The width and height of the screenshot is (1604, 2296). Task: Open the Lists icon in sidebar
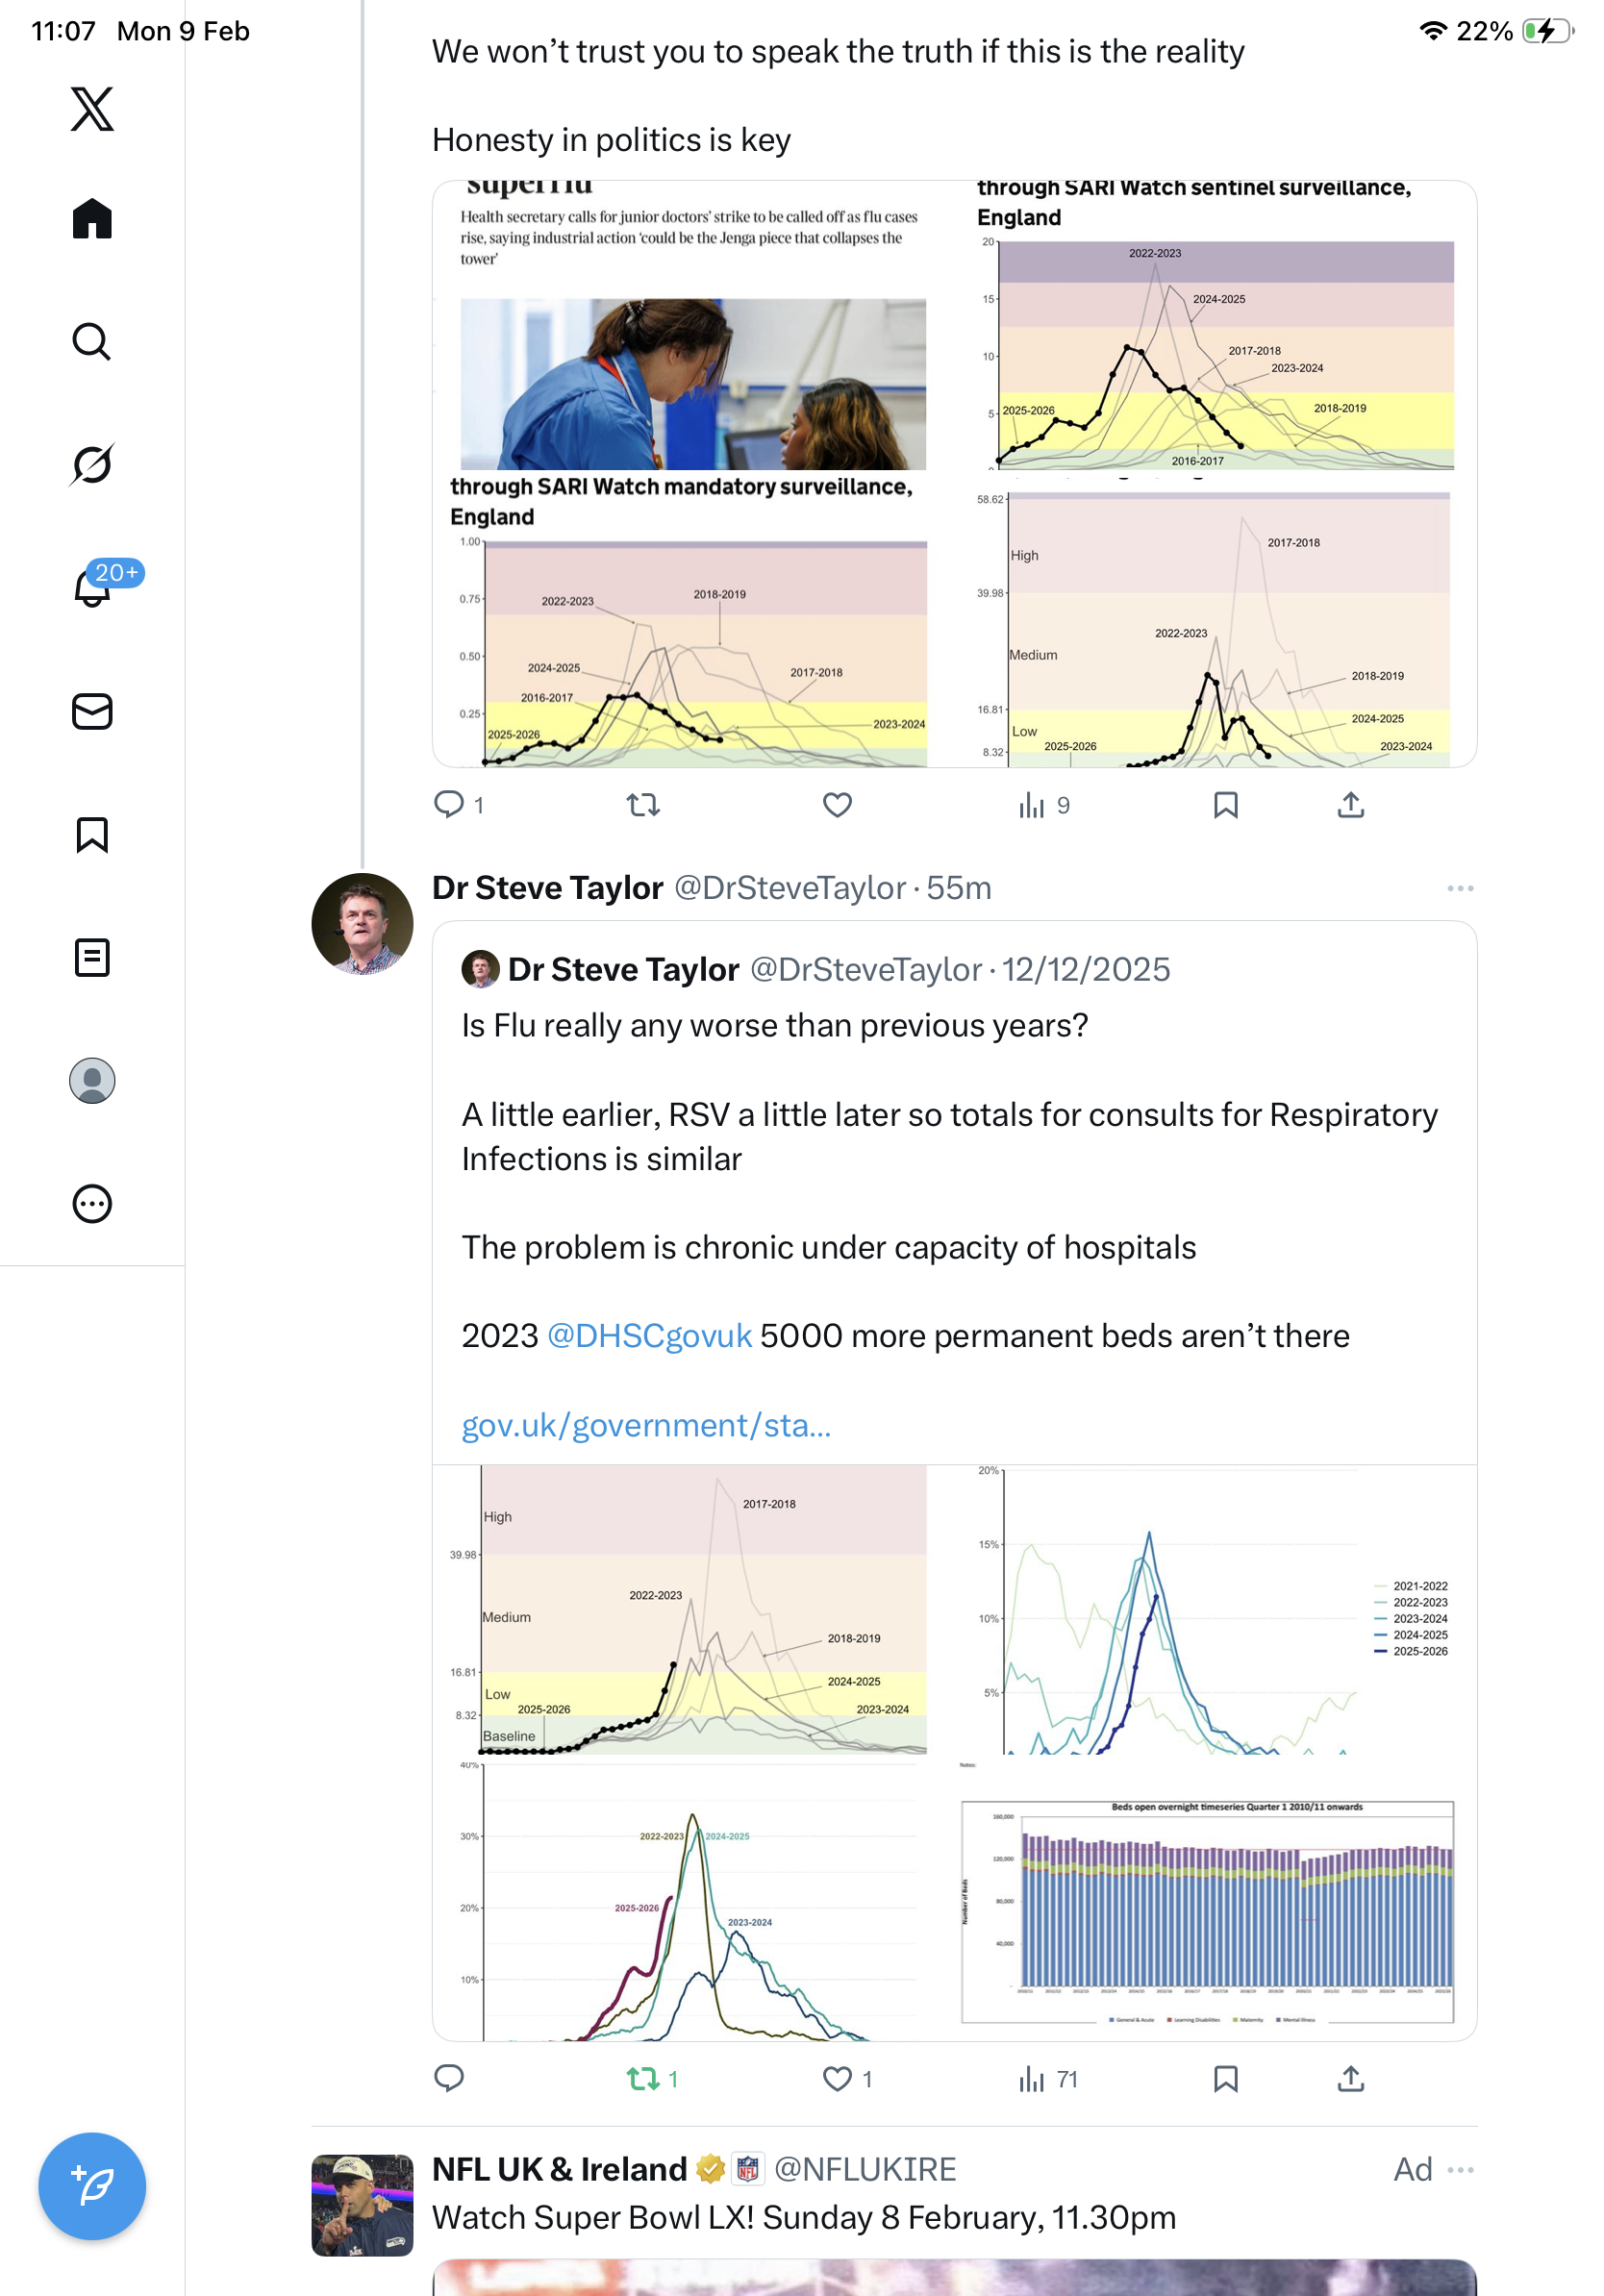tap(92, 957)
